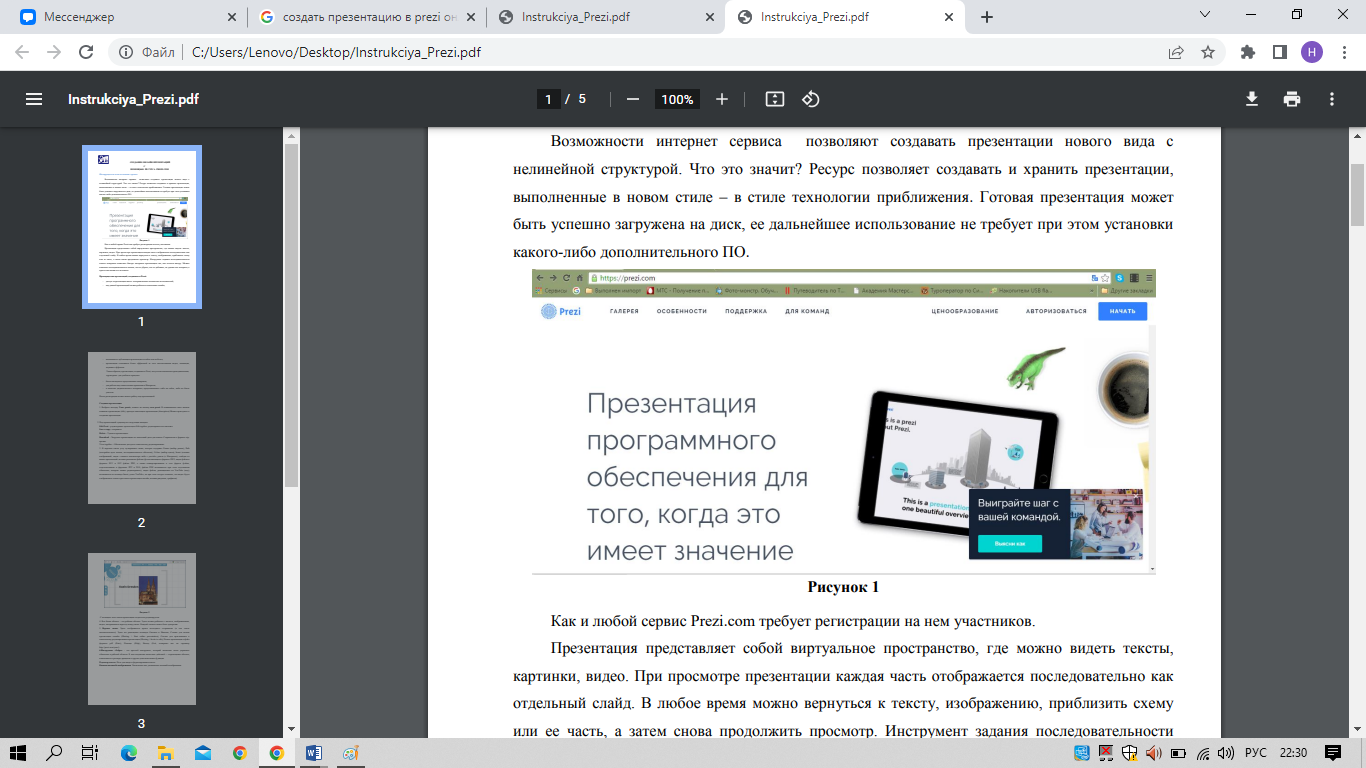Switch to the Google search tab about Prezi

(366, 17)
